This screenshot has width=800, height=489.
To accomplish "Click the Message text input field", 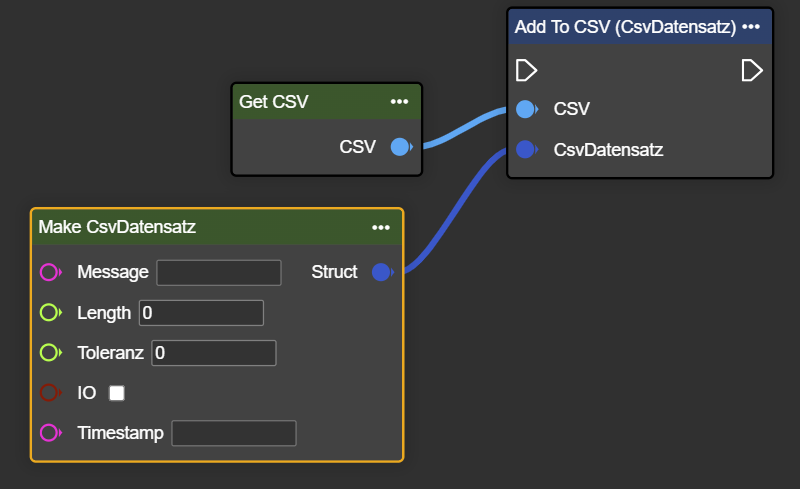I will tap(219, 272).
